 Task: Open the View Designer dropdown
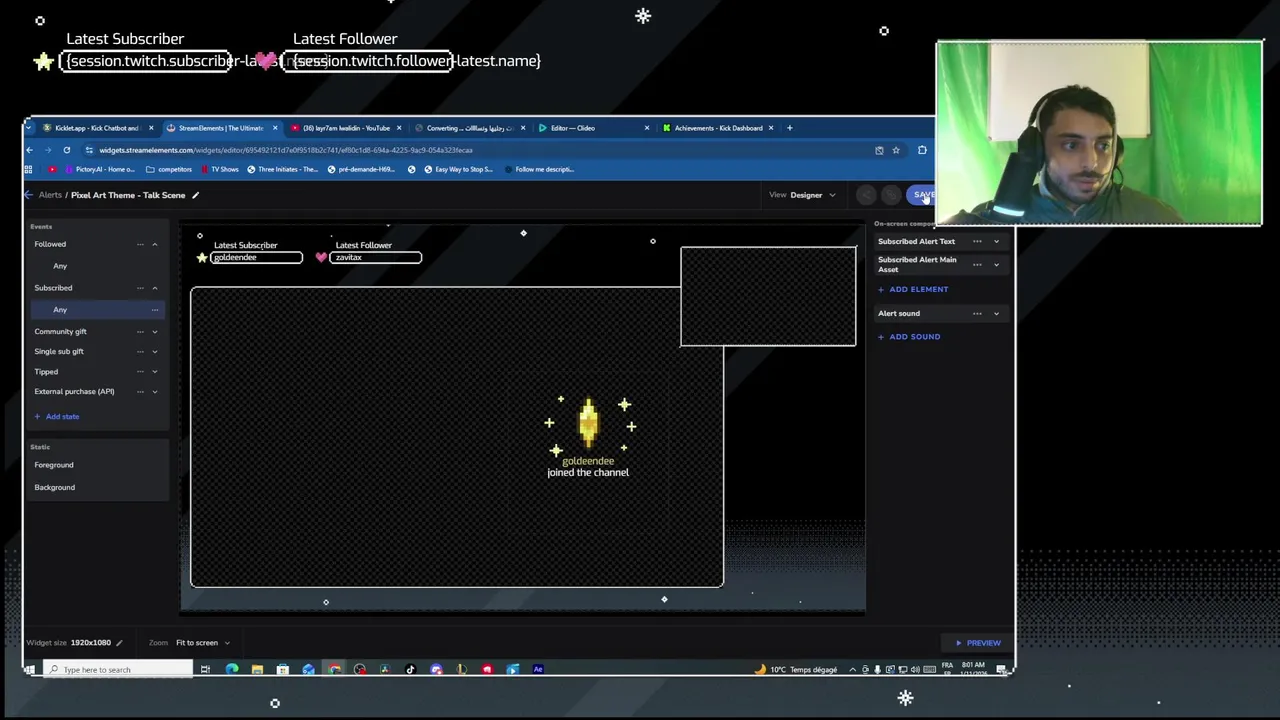812,195
